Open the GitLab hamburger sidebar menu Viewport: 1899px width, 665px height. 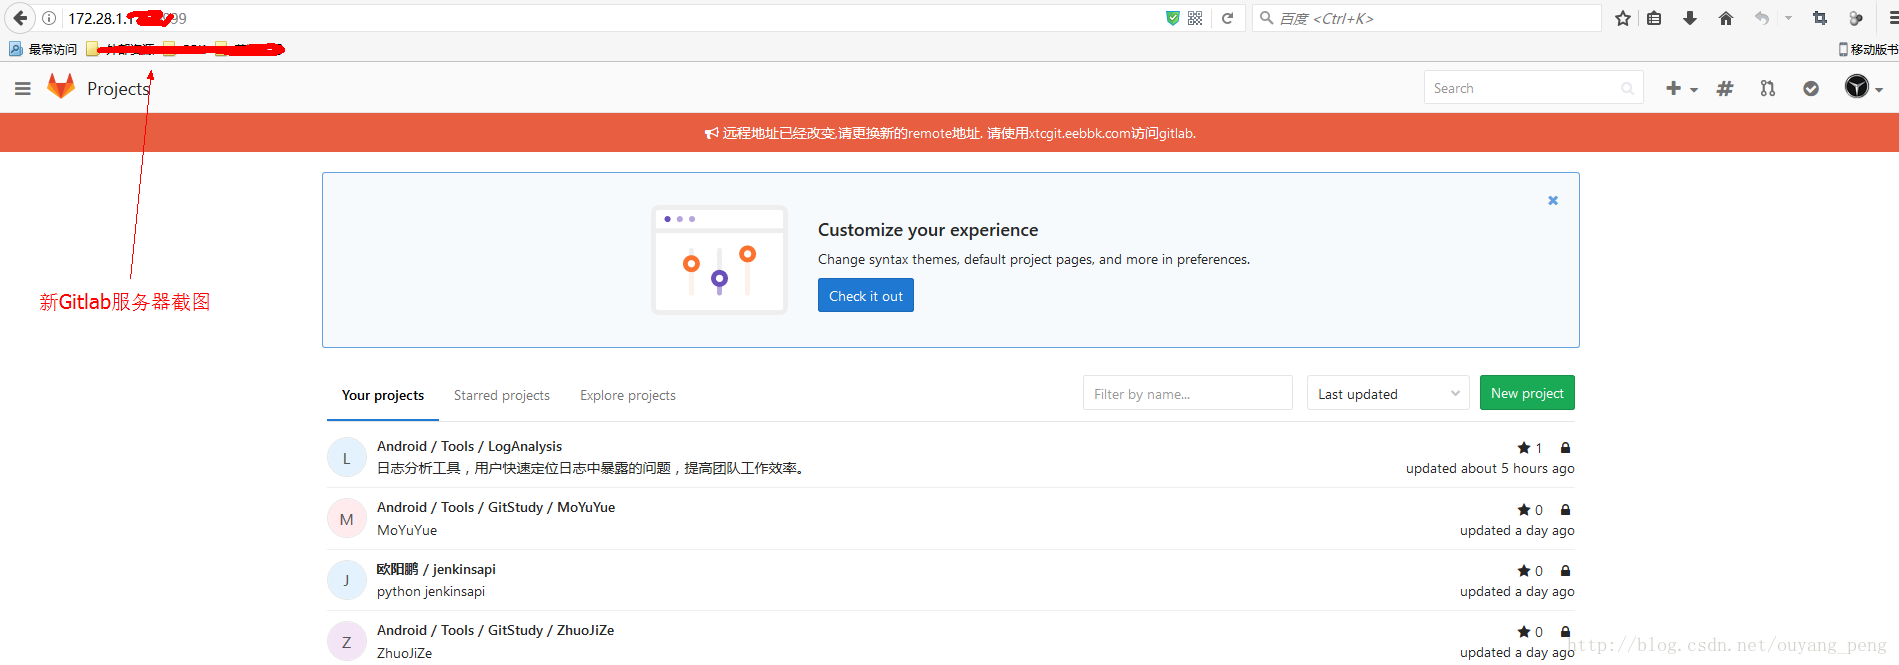coord(23,89)
